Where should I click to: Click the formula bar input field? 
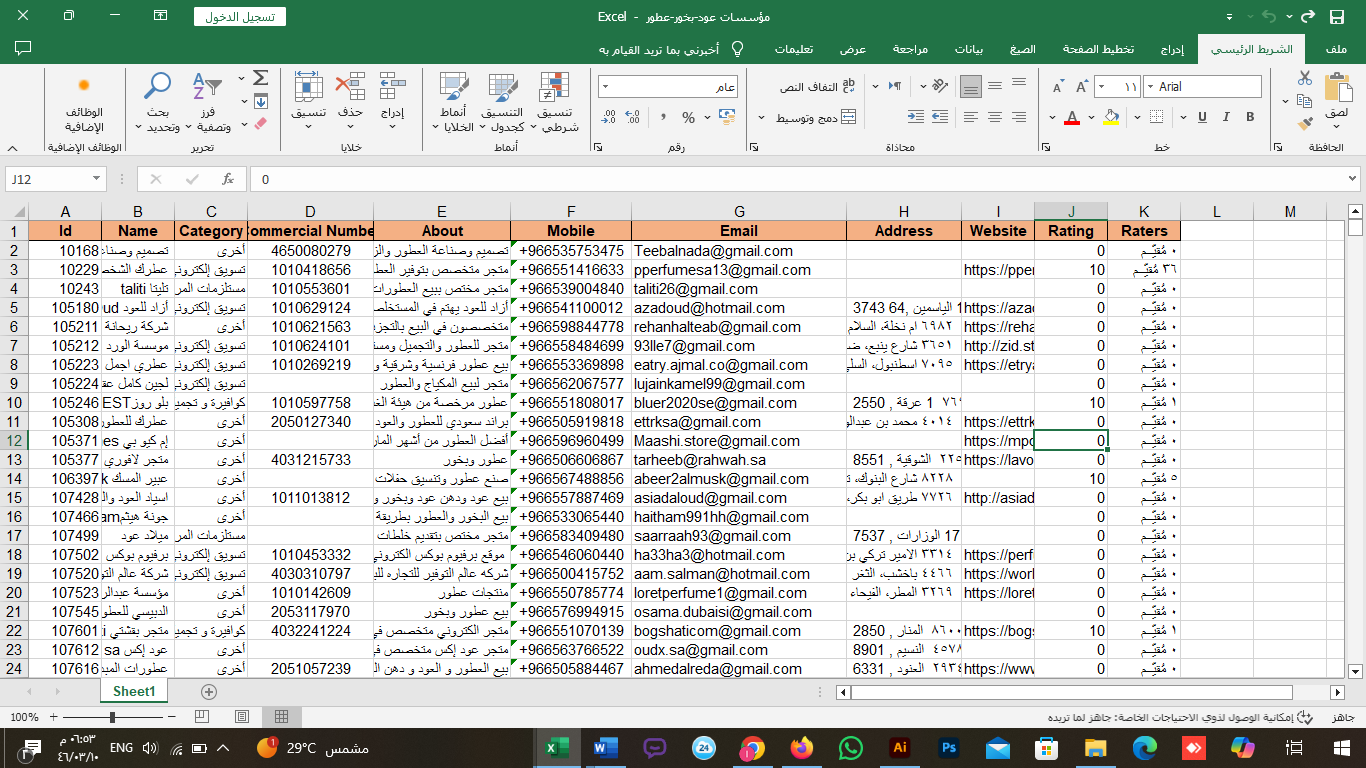(800, 179)
